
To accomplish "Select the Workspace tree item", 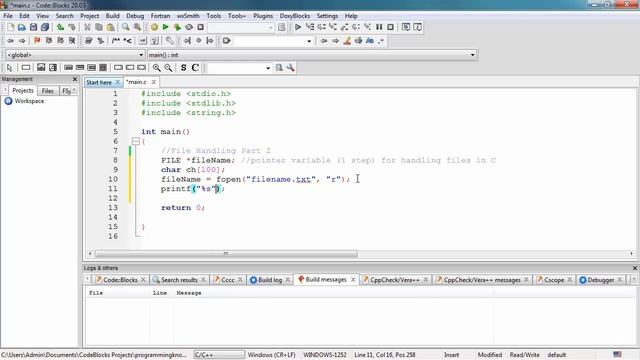I will point(29,101).
